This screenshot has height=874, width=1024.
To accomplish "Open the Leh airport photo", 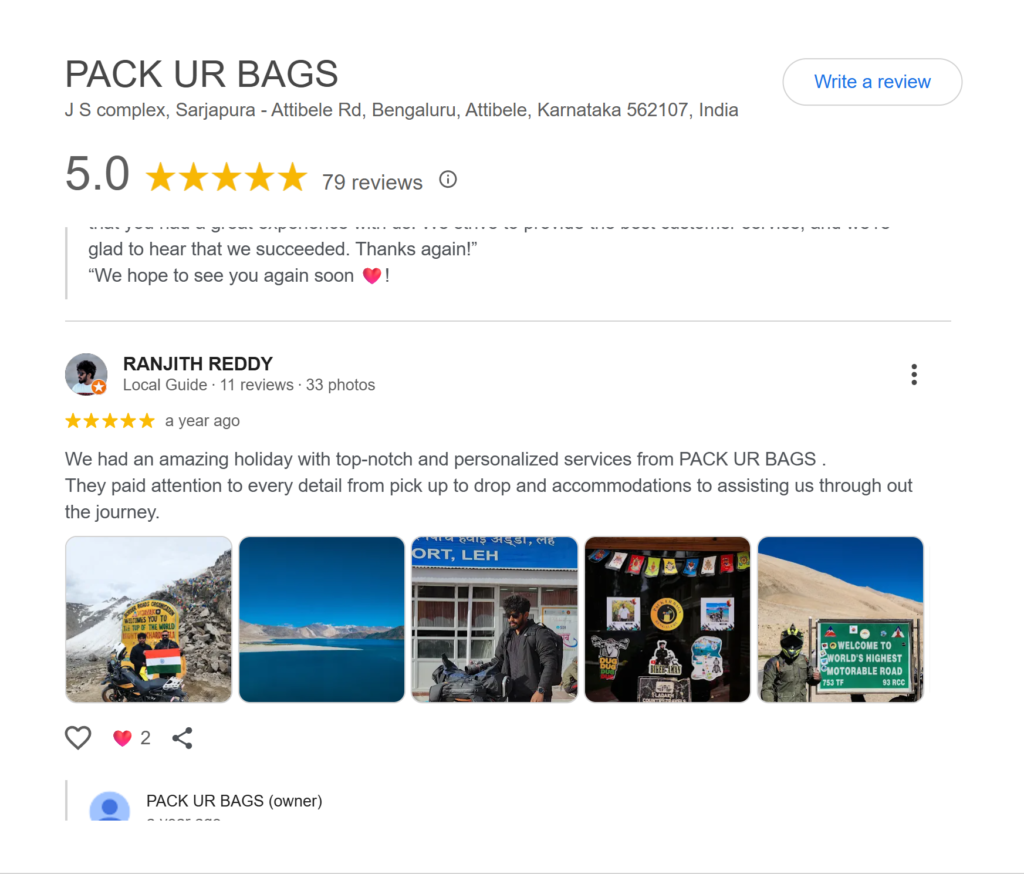I will [x=494, y=619].
